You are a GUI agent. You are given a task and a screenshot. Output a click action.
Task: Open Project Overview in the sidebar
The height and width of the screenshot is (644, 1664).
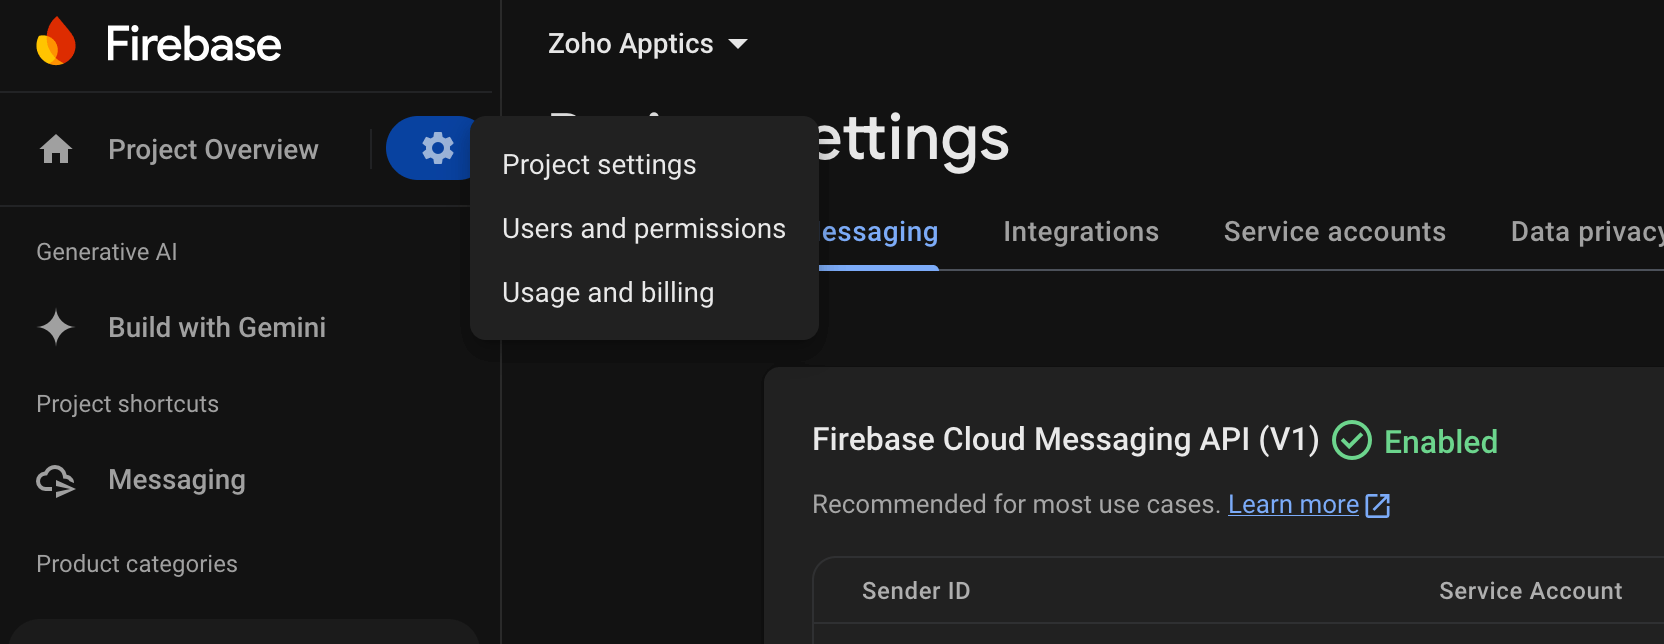213,150
